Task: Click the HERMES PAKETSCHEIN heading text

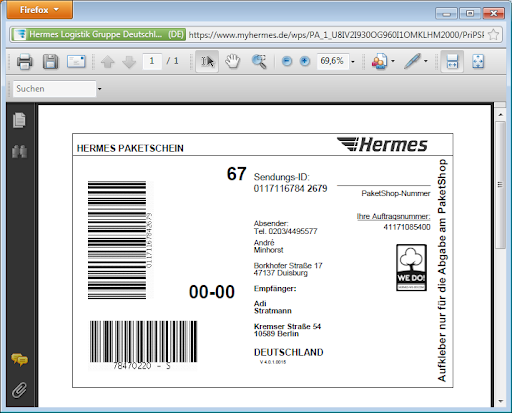Action: tap(130, 148)
